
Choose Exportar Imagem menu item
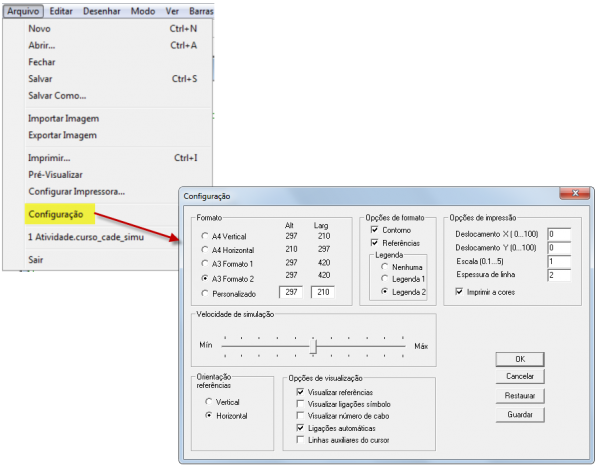pos(62,134)
